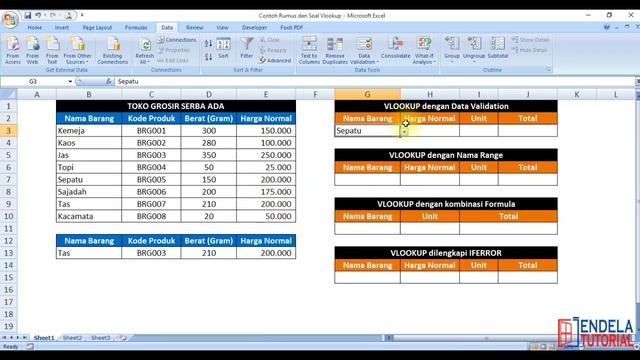
Task: Click last sheet navigation arrow
Action: (x=24, y=338)
